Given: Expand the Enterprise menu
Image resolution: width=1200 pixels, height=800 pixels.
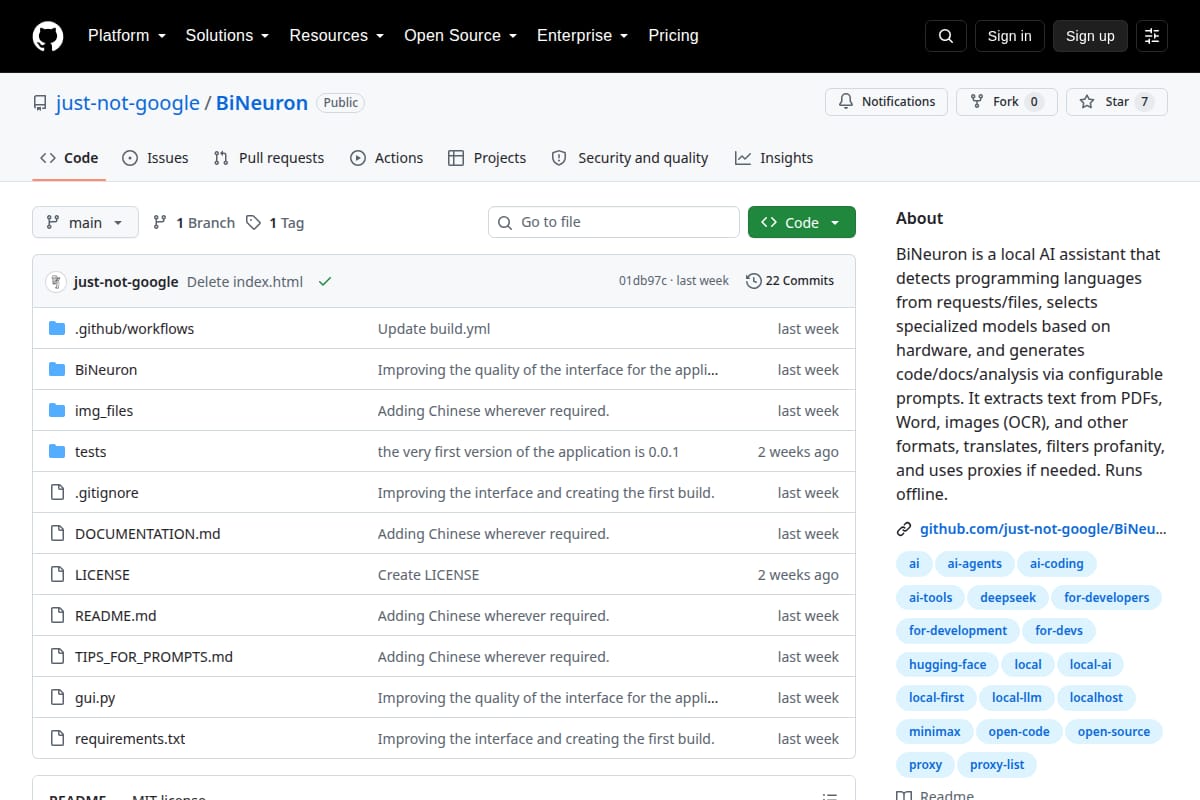Looking at the screenshot, I should tap(582, 36).
